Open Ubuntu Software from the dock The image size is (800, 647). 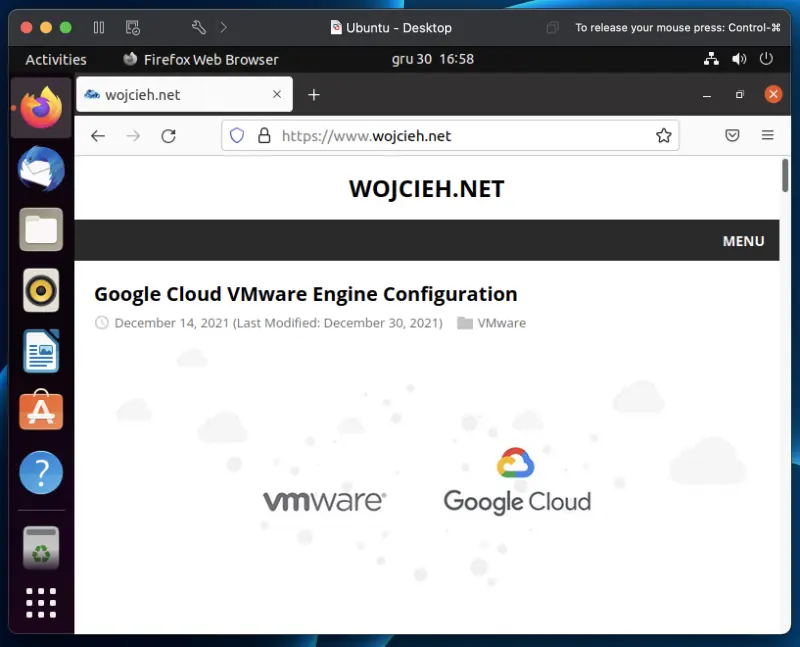[40, 411]
